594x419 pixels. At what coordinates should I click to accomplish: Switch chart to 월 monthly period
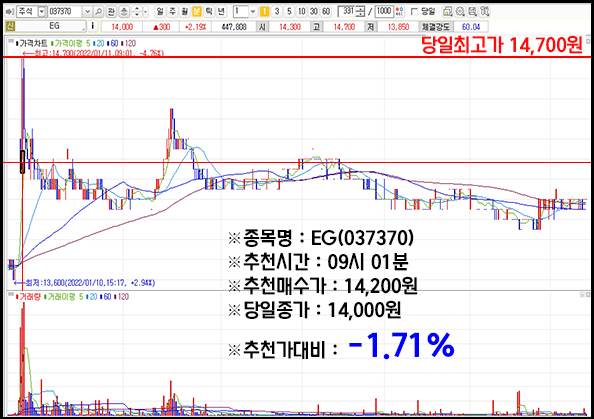point(184,12)
